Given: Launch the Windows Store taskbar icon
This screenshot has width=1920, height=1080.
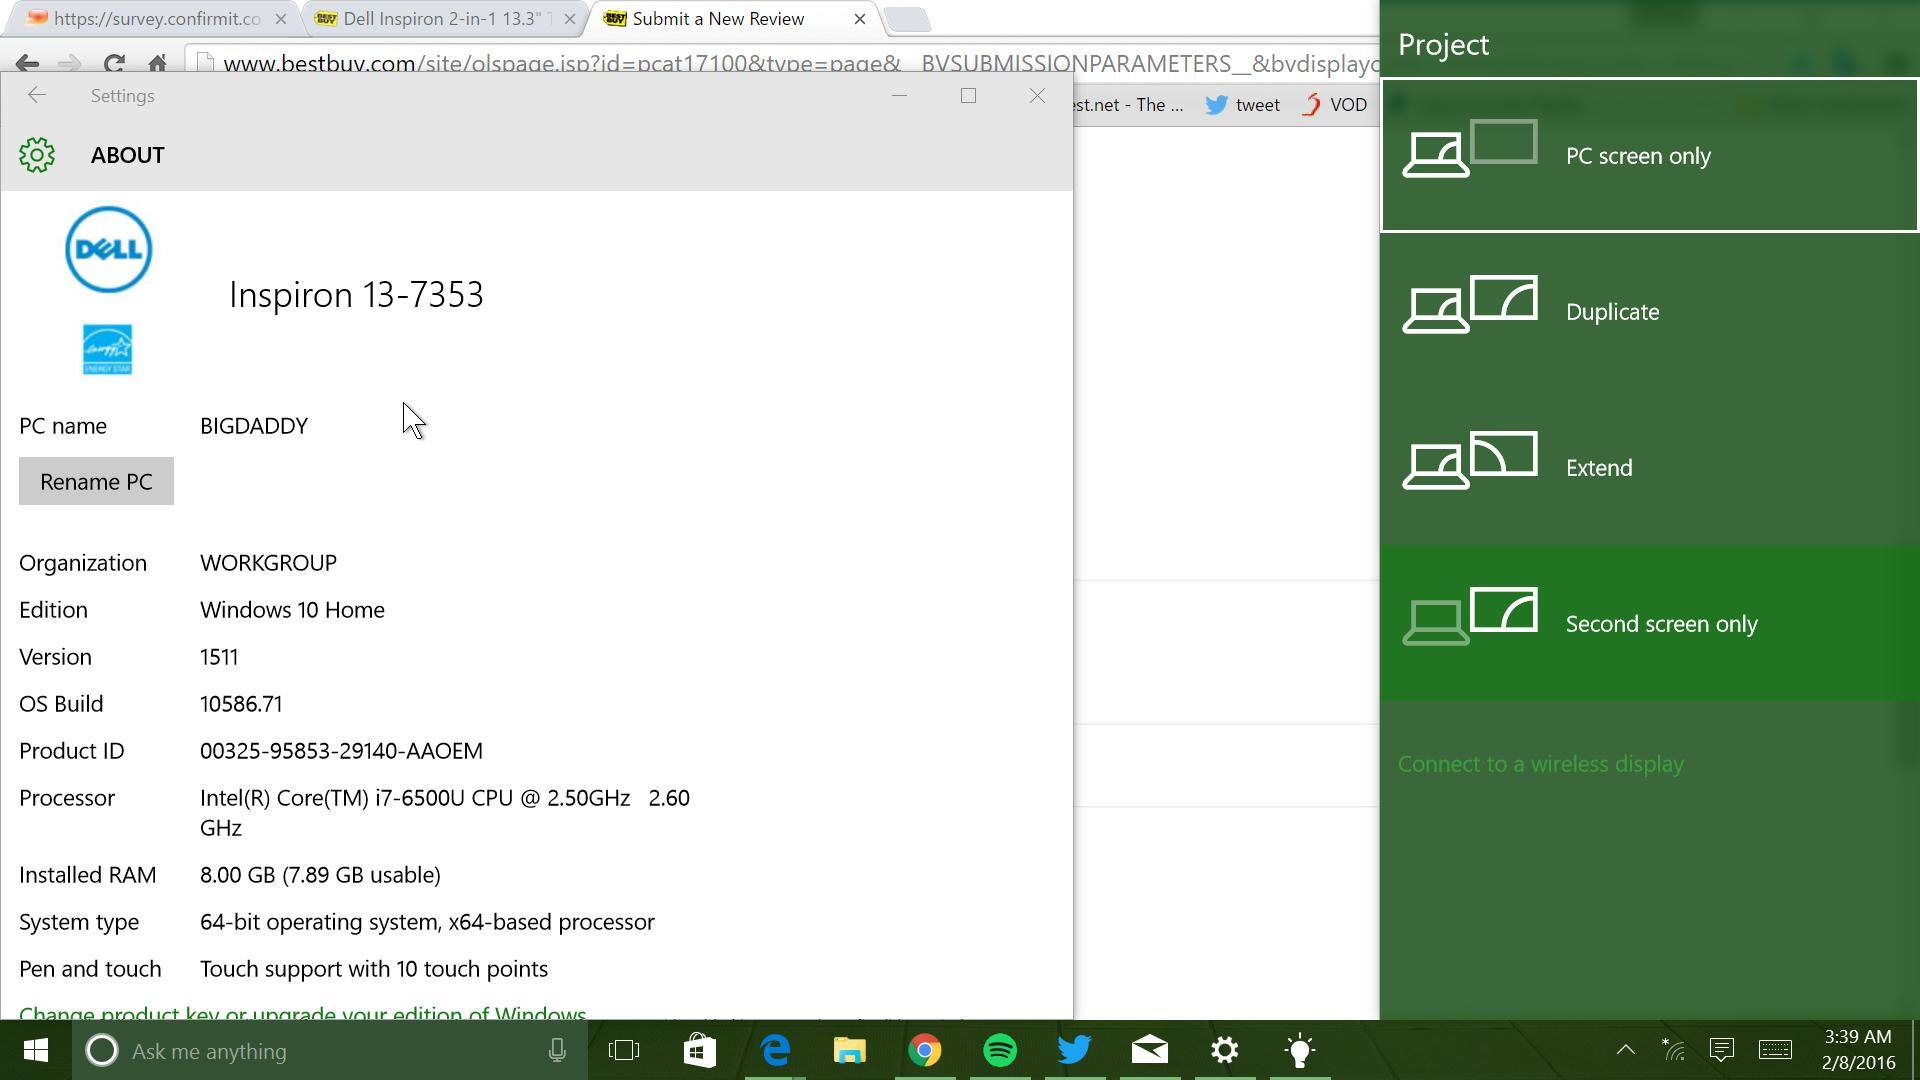Looking at the screenshot, I should (x=699, y=1051).
